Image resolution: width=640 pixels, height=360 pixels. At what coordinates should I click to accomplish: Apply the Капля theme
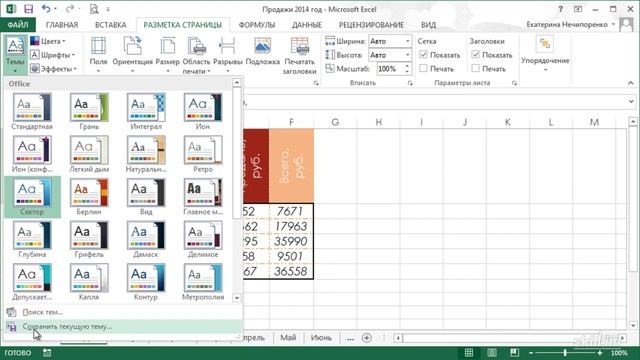click(89, 282)
